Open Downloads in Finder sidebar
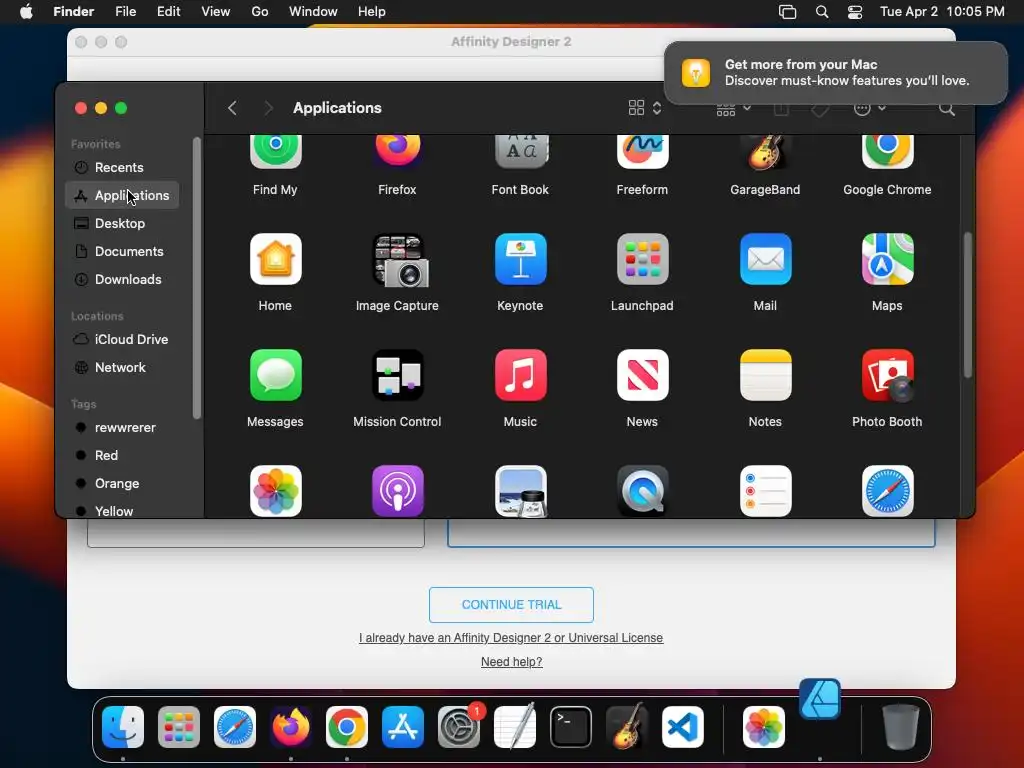This screenshot has width=1024, height=768. click(x=121, y=280)
